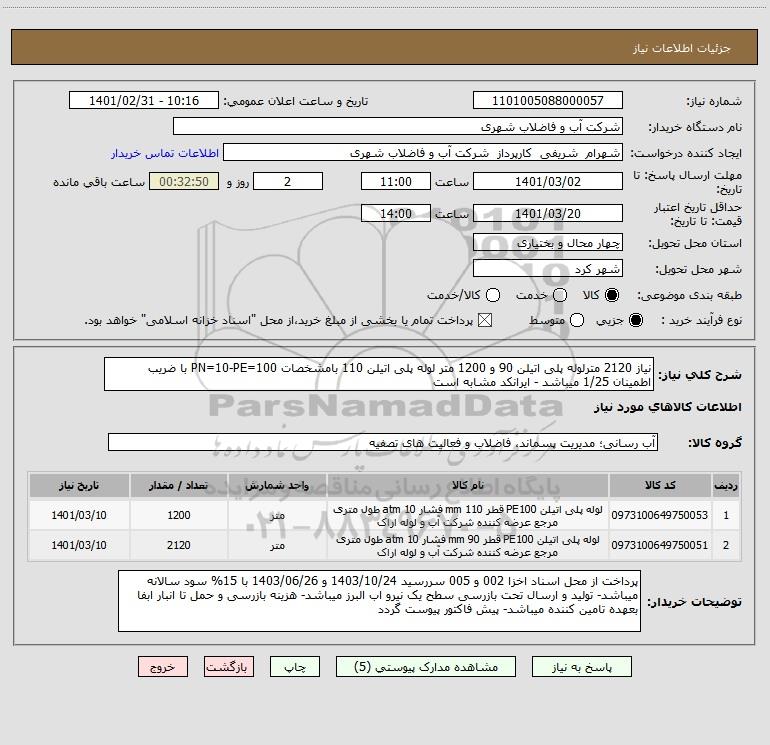This screenshot has height=745, width=770.
Task: Click the price validity date 1401/03/20
Action: (548, 213)
